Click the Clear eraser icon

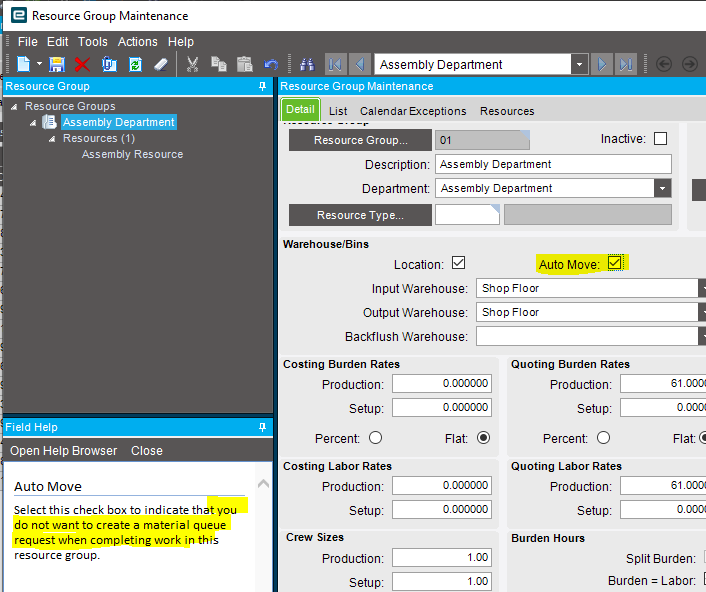161,64
